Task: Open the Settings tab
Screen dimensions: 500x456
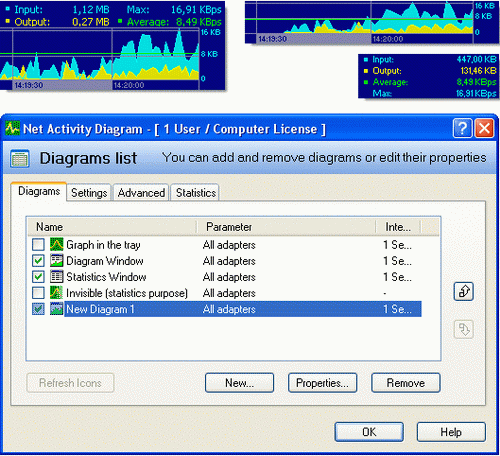Action: point(89,193)
